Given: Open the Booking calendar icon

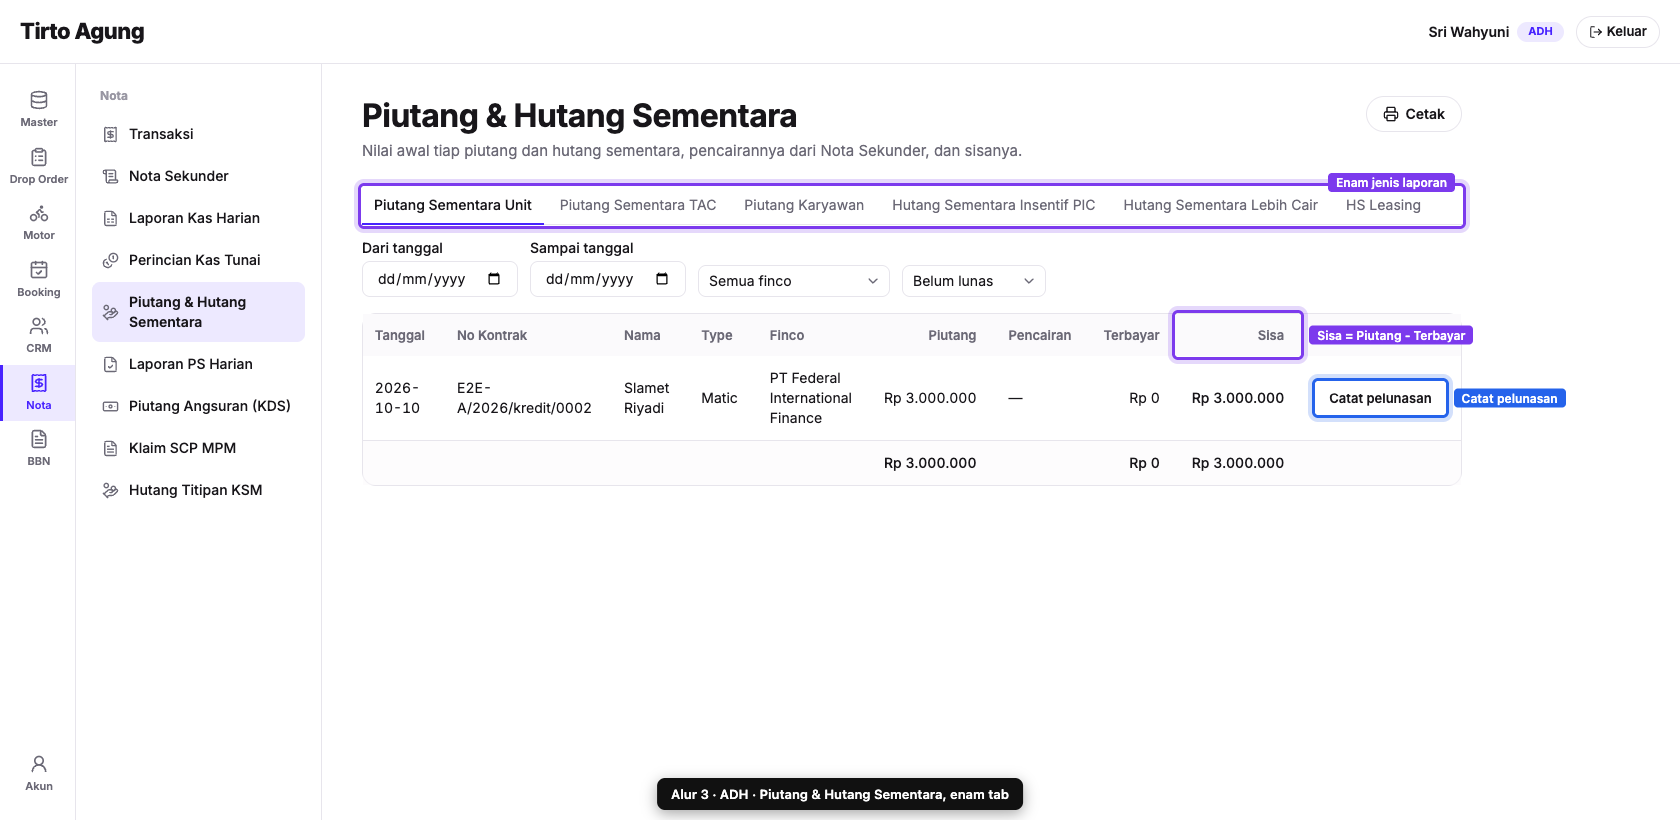Looking at the screenshot, I should coord(39,270).
